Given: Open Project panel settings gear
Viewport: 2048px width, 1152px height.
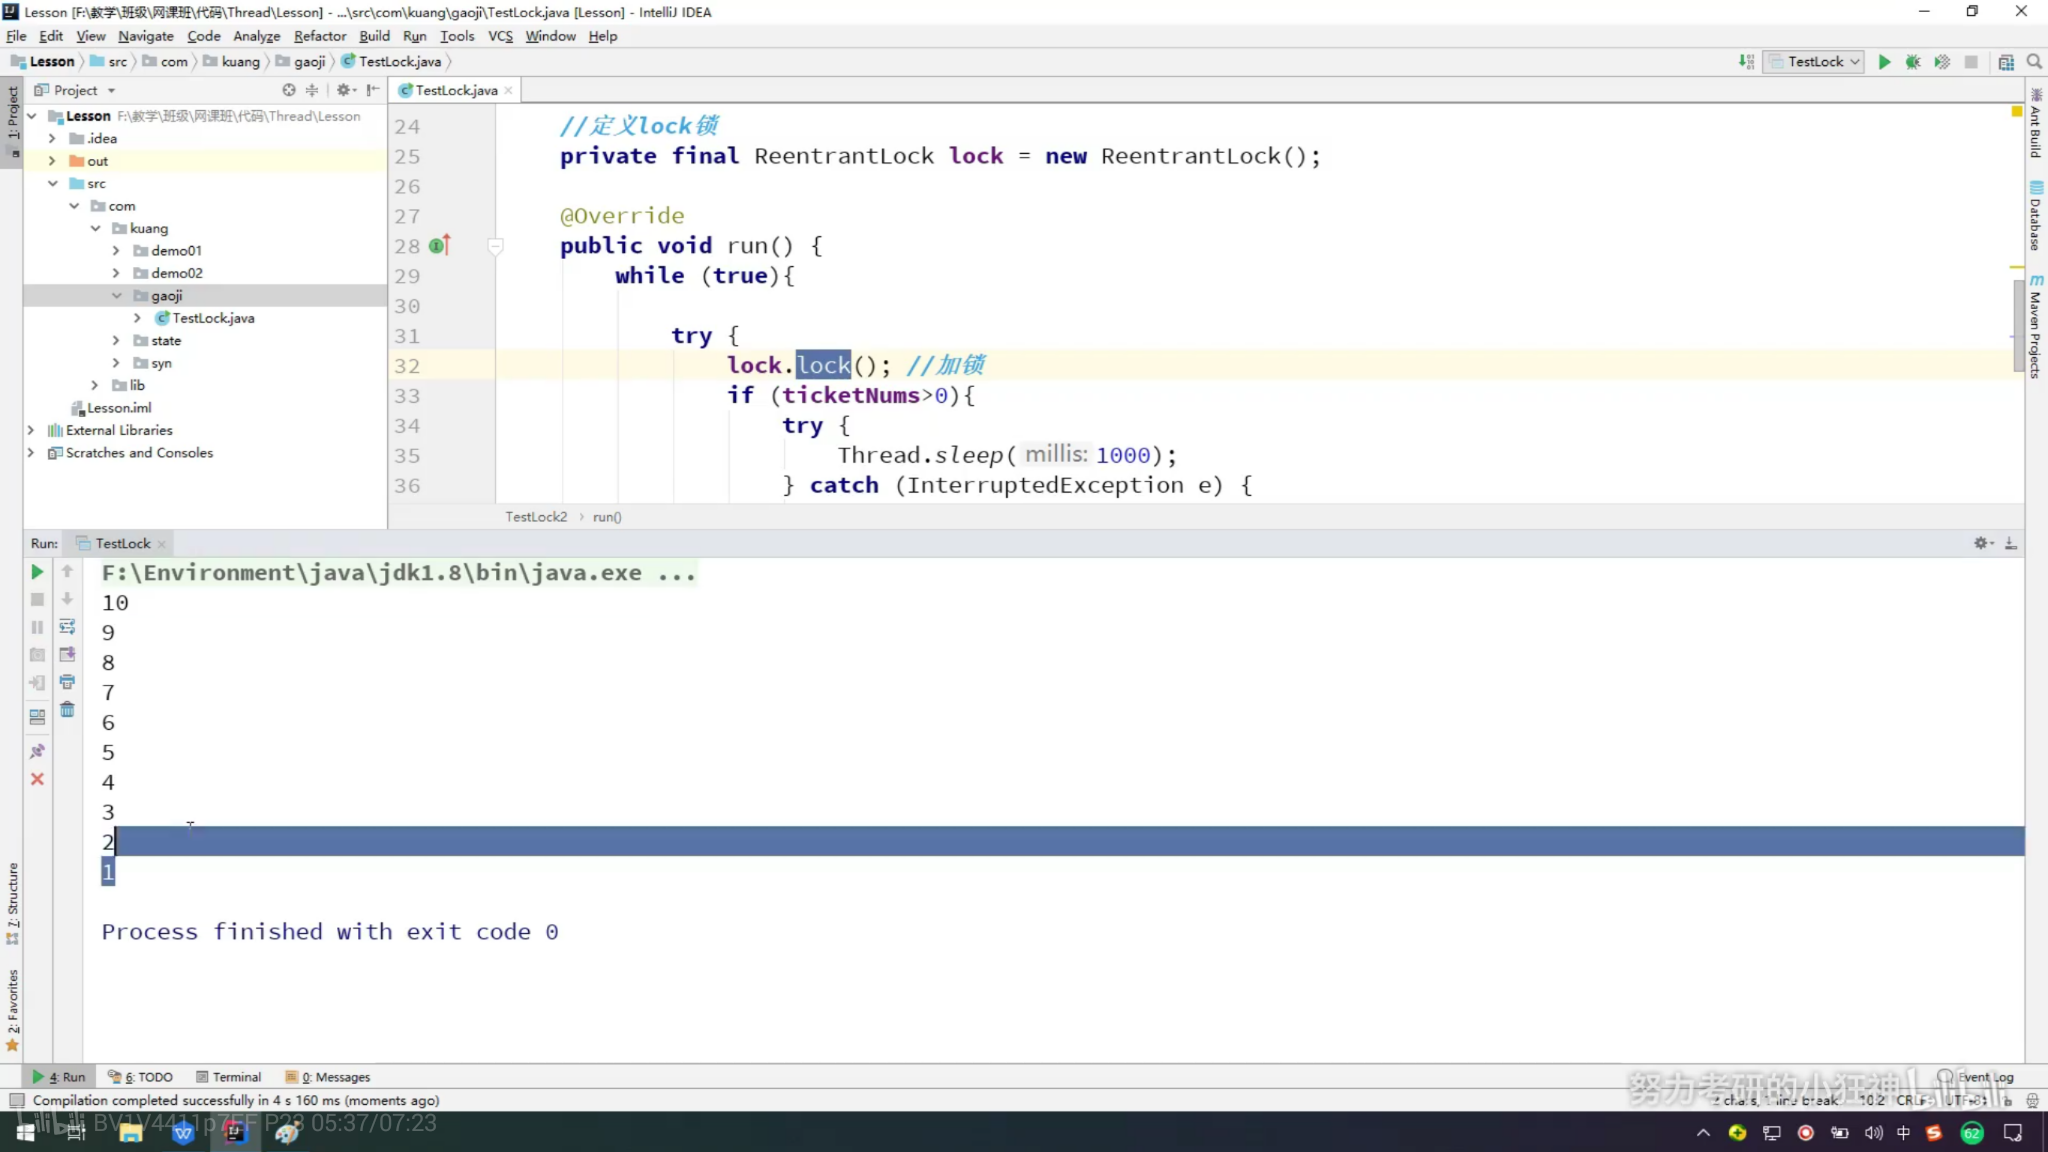Looking at the screenshot, I should [344, 90].
